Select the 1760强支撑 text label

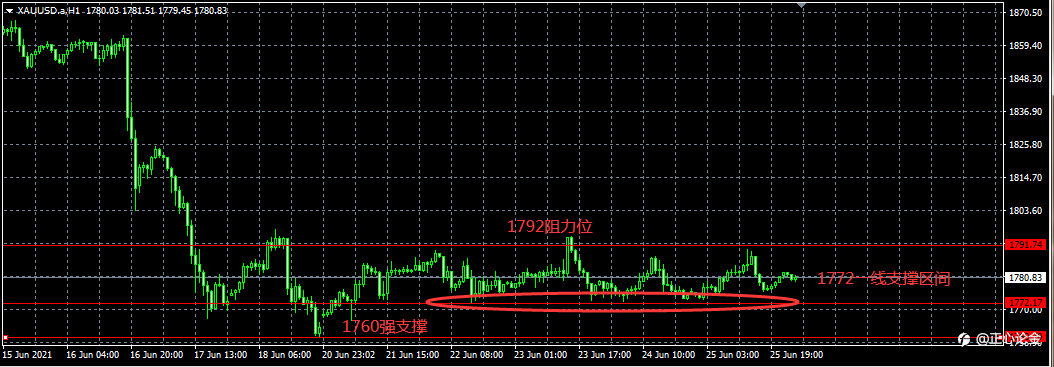click(x=385, y=327)
